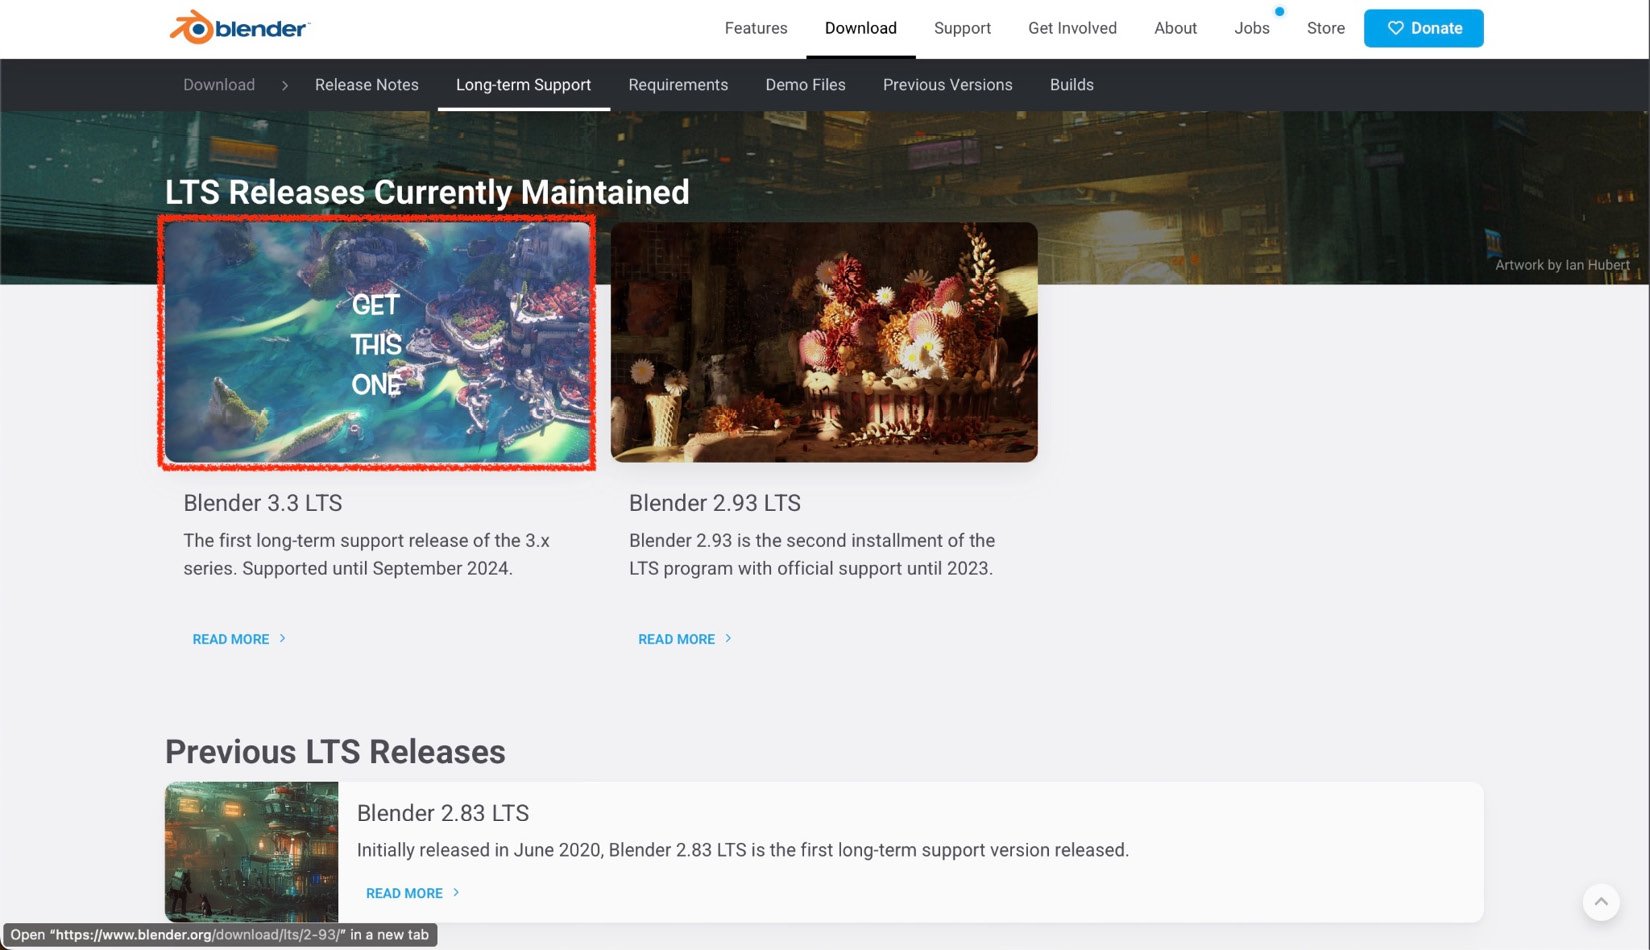
Task: Click the Previous LTS Releases heading
Action: (335, 752)
